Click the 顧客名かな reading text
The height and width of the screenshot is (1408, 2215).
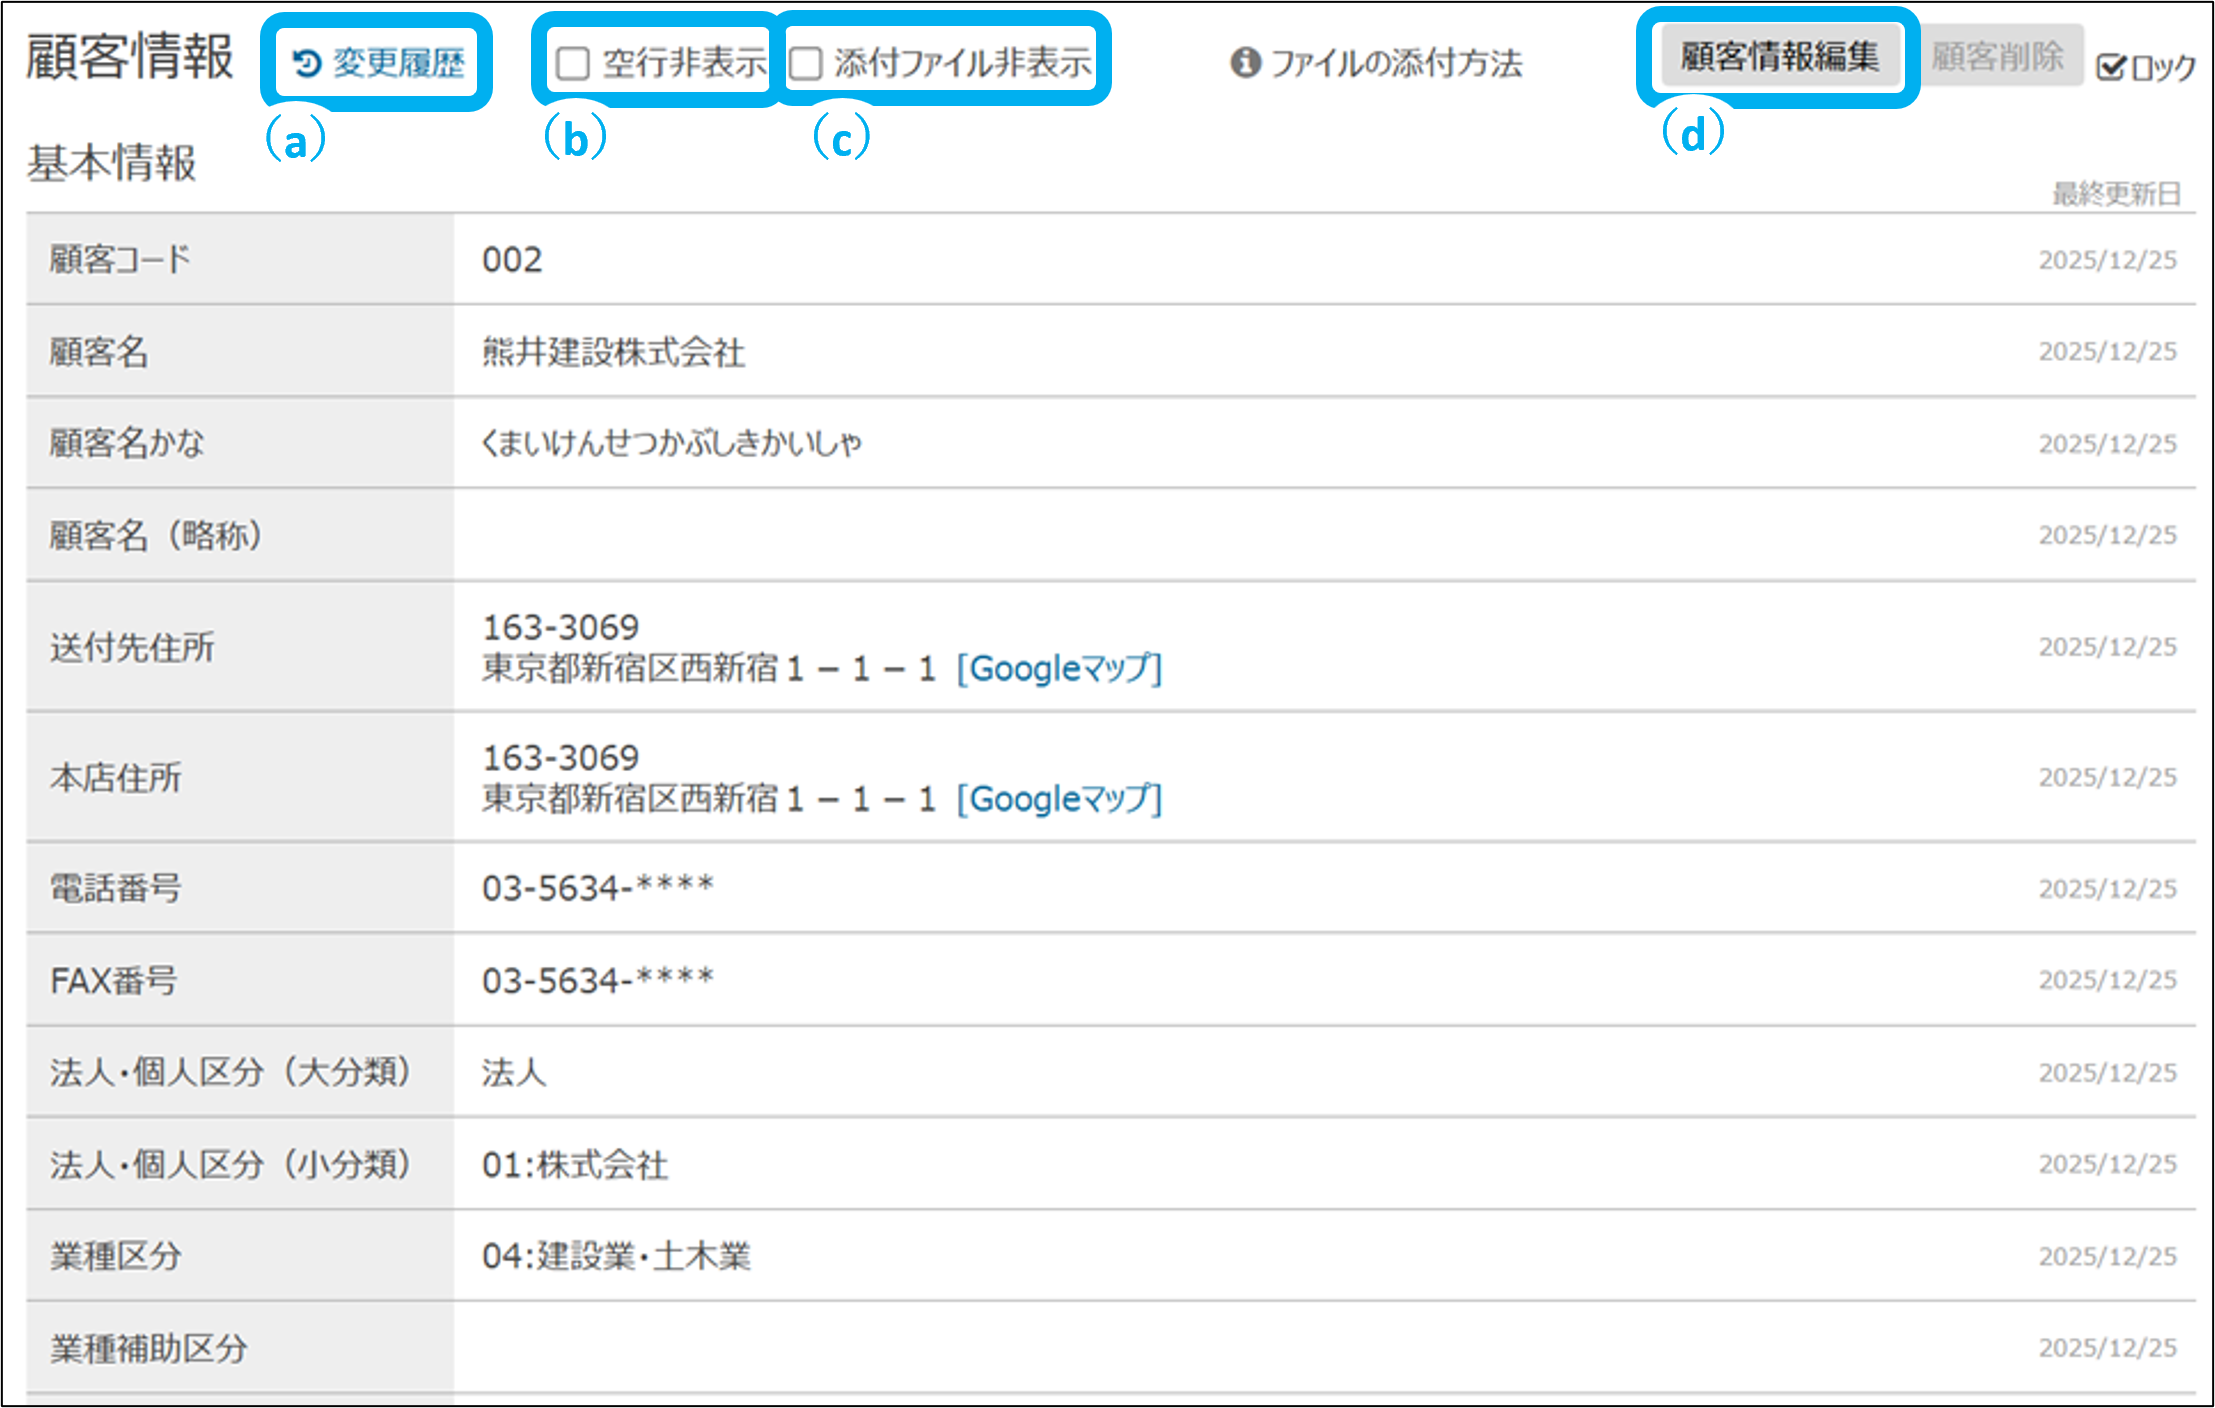click(671, 443)
